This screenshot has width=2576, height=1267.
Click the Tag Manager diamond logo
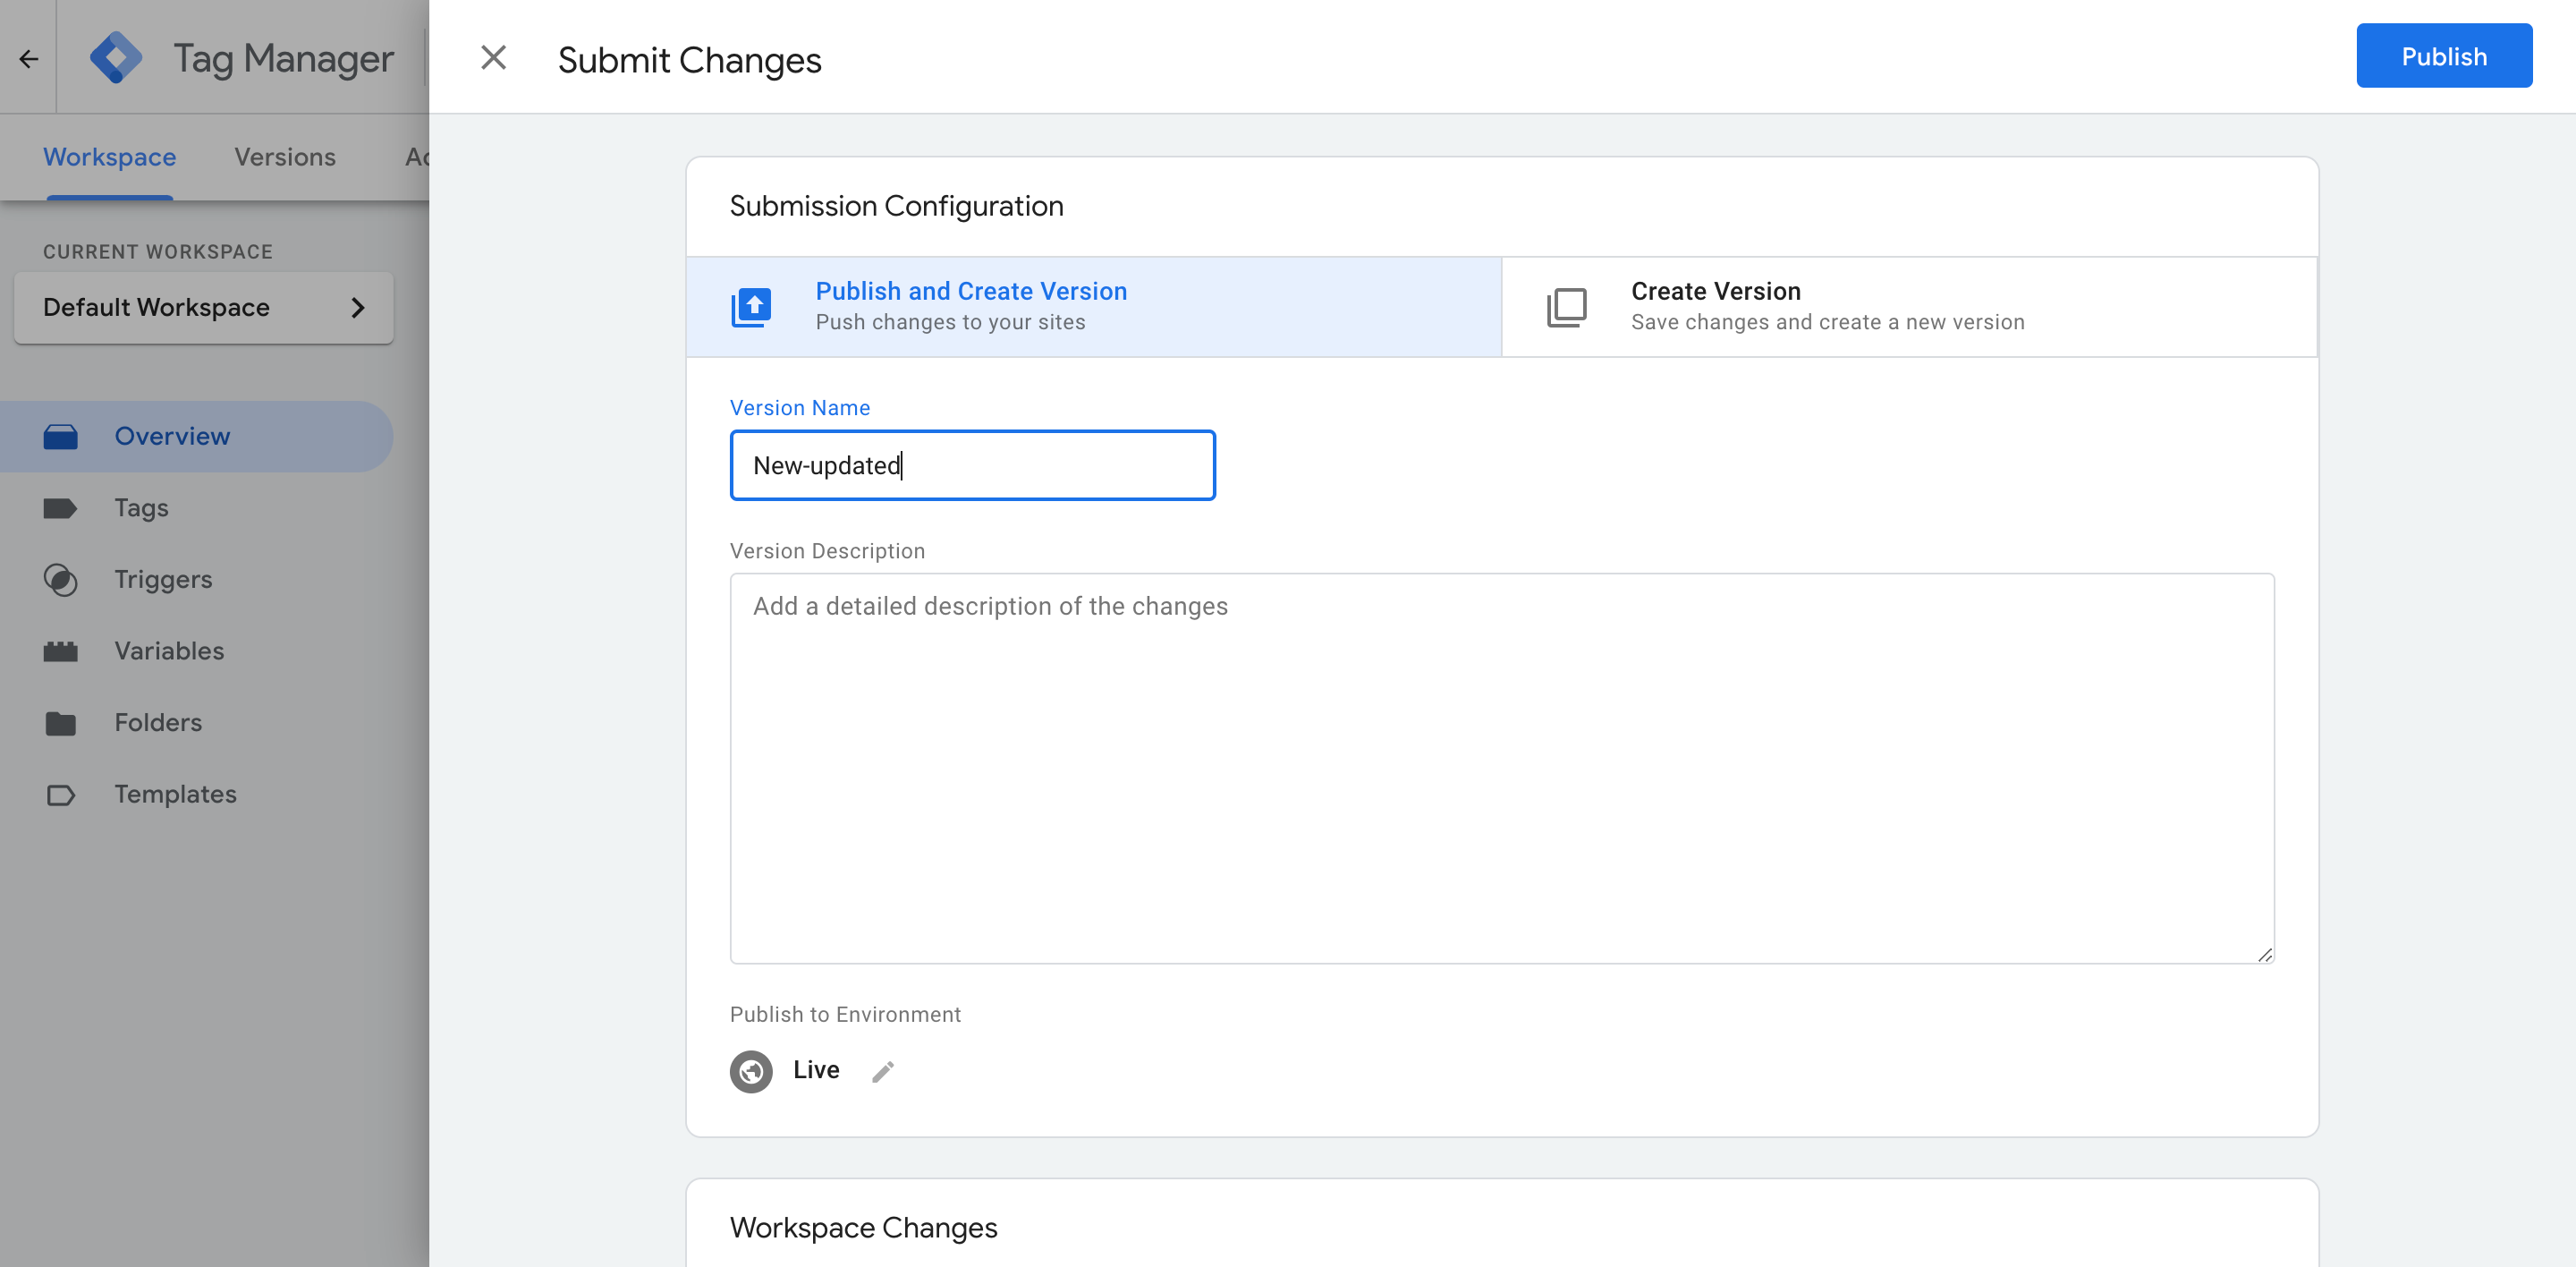[116, 57]
